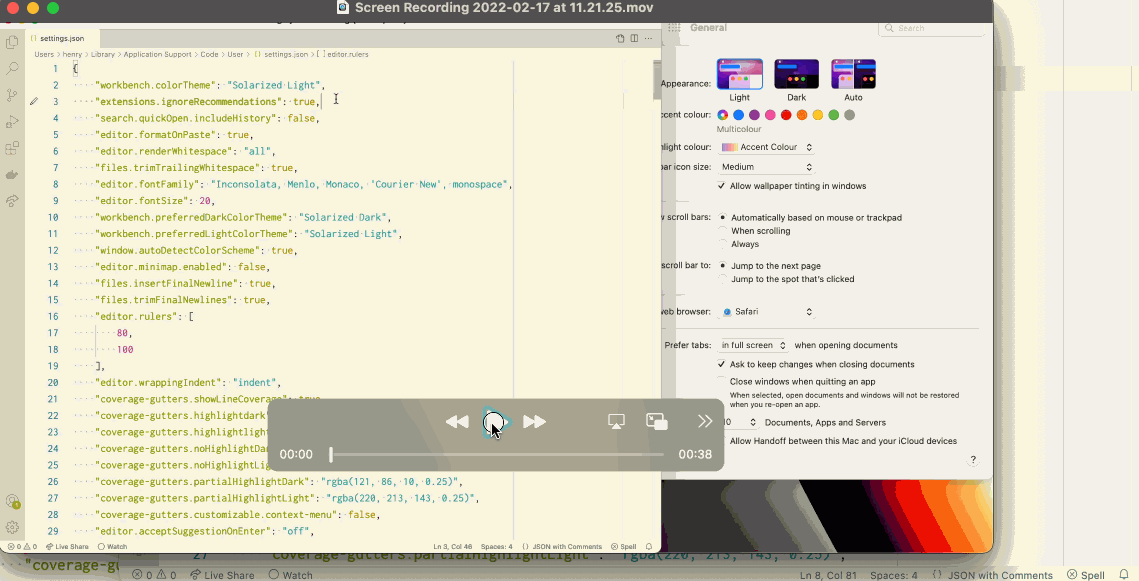Open the highlight colour Accent Colour dropdown
The height and width of the screenshot is (581, 1139).
[766, 147]
